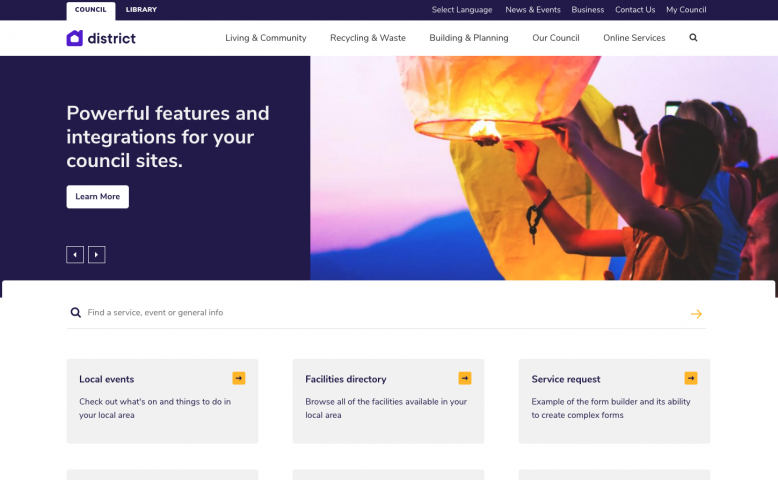Click the district house logo icon

[x=74, y=38]
